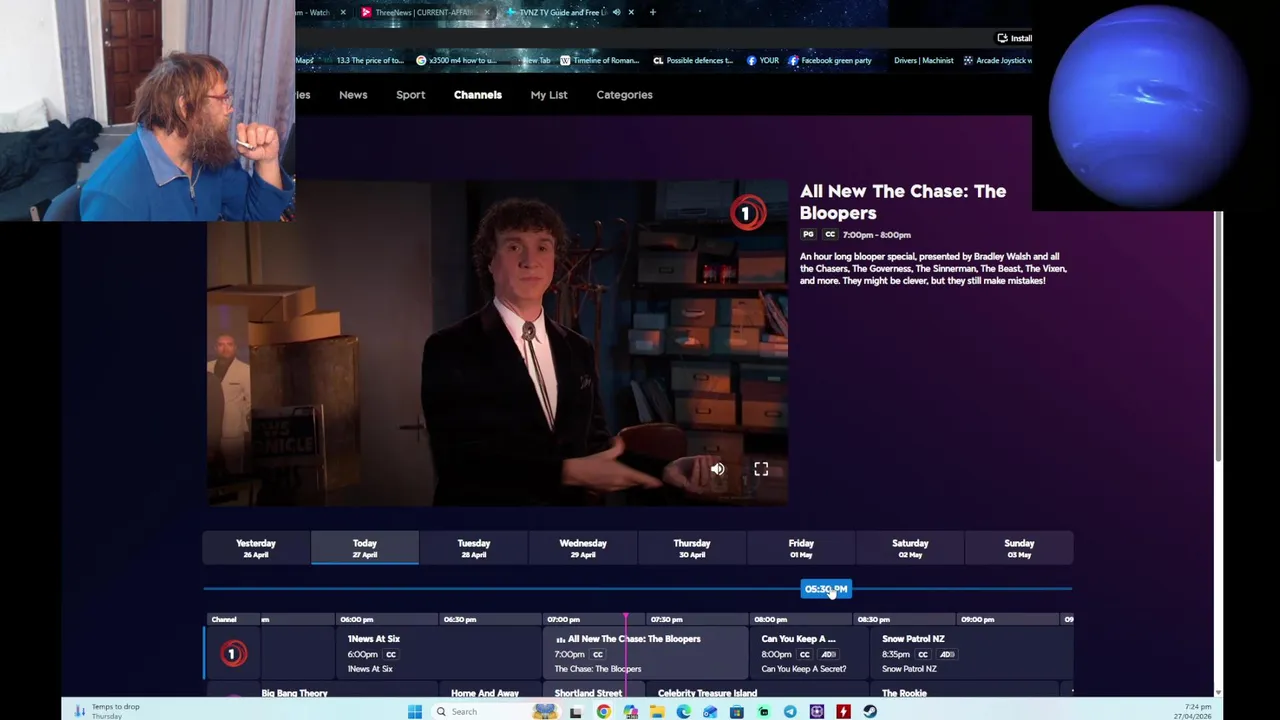This screenshot has height=720, width=1280.
Task: Open purple square app in taskbar
Action: pos(817,712)
